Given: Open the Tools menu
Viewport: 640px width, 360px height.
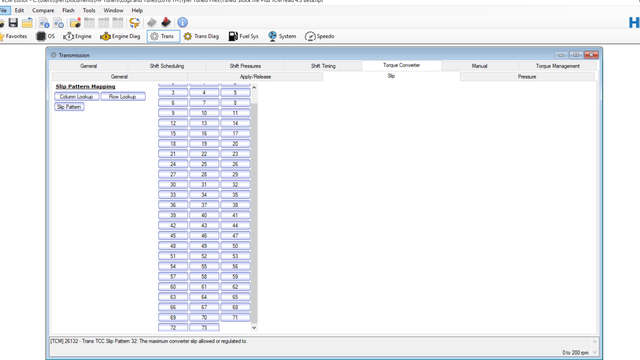Looking at the screenshot, I should tap(89, 10).
